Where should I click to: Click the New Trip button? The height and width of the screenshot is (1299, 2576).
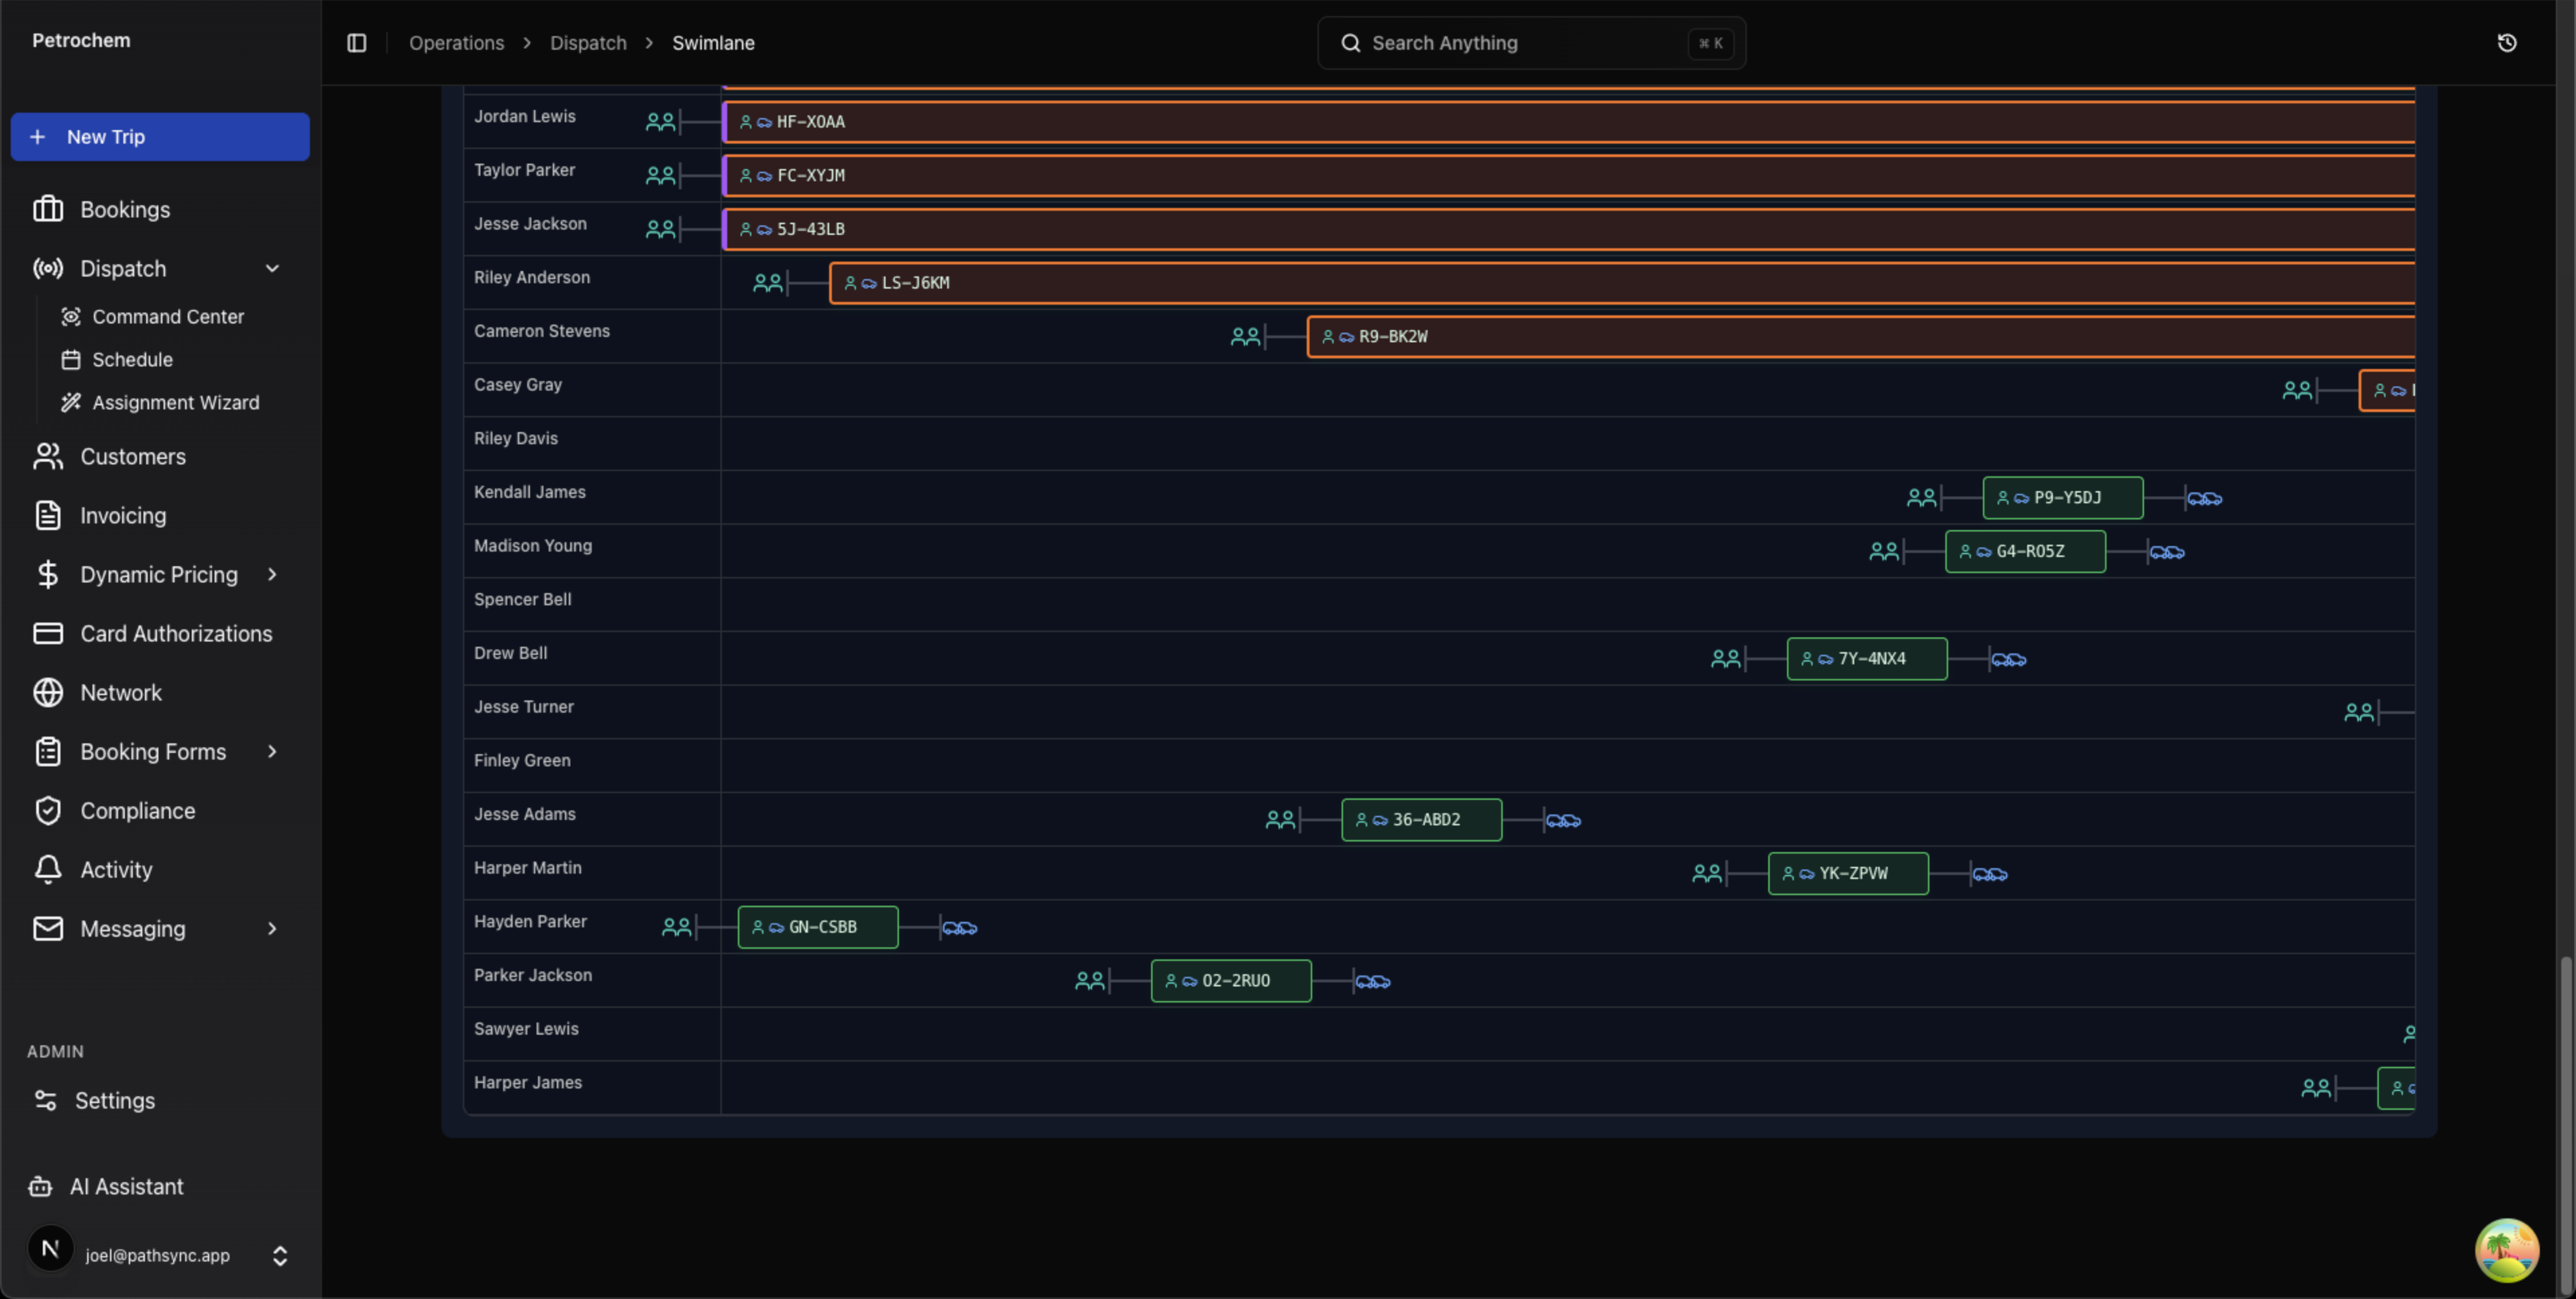[160, 137]
